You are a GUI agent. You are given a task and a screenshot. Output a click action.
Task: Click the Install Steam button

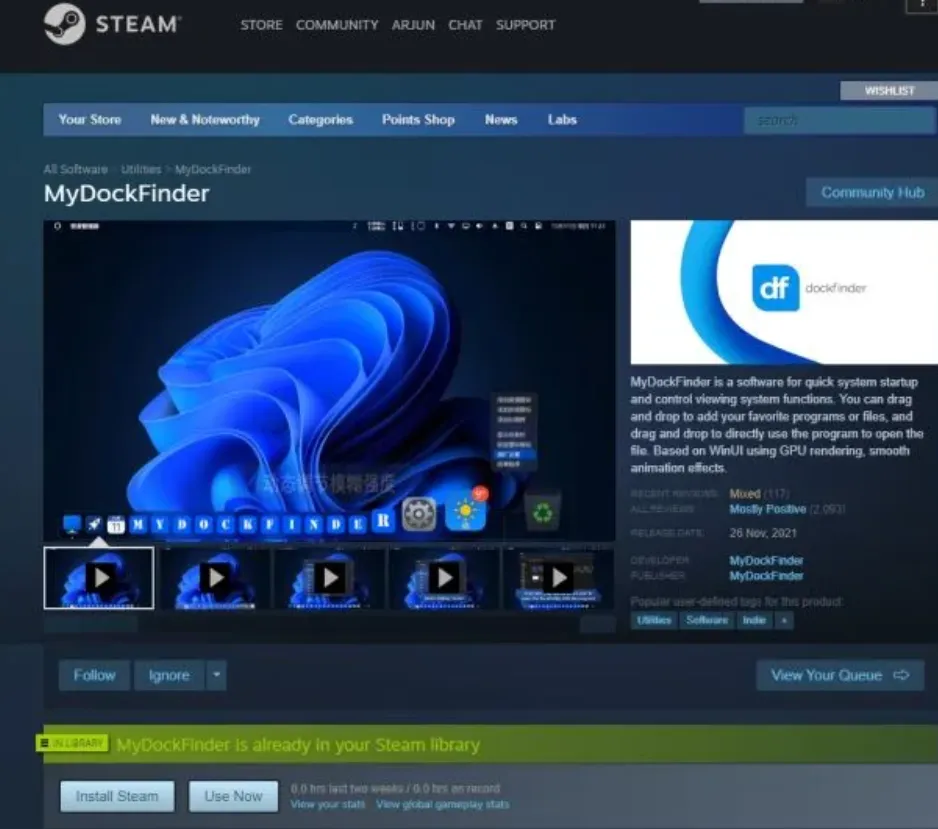[117, 796]
